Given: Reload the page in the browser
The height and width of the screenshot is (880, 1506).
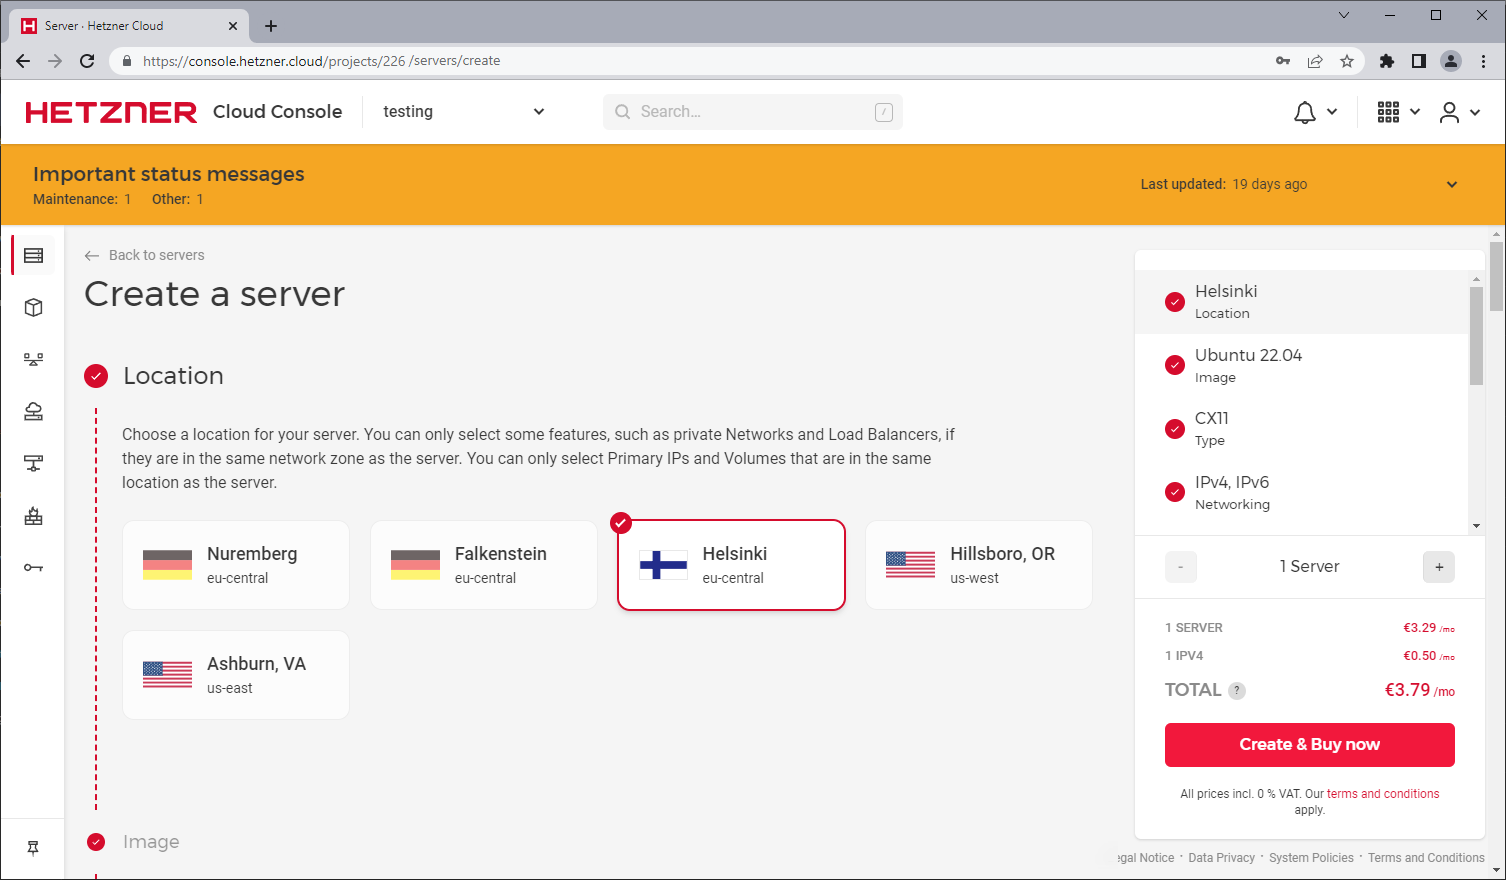Looking at the screenshot, I should point(87,61).
